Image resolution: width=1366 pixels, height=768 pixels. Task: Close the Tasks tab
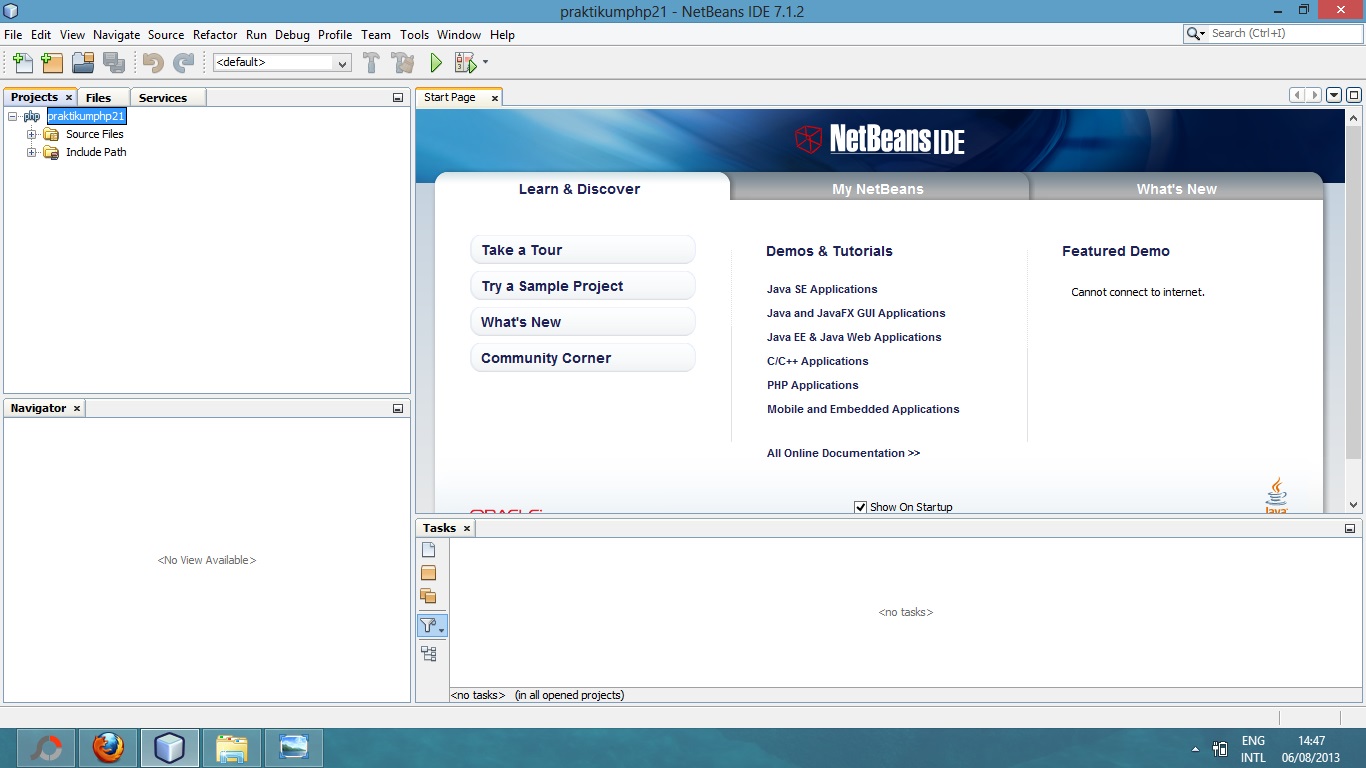click(467, 528)
